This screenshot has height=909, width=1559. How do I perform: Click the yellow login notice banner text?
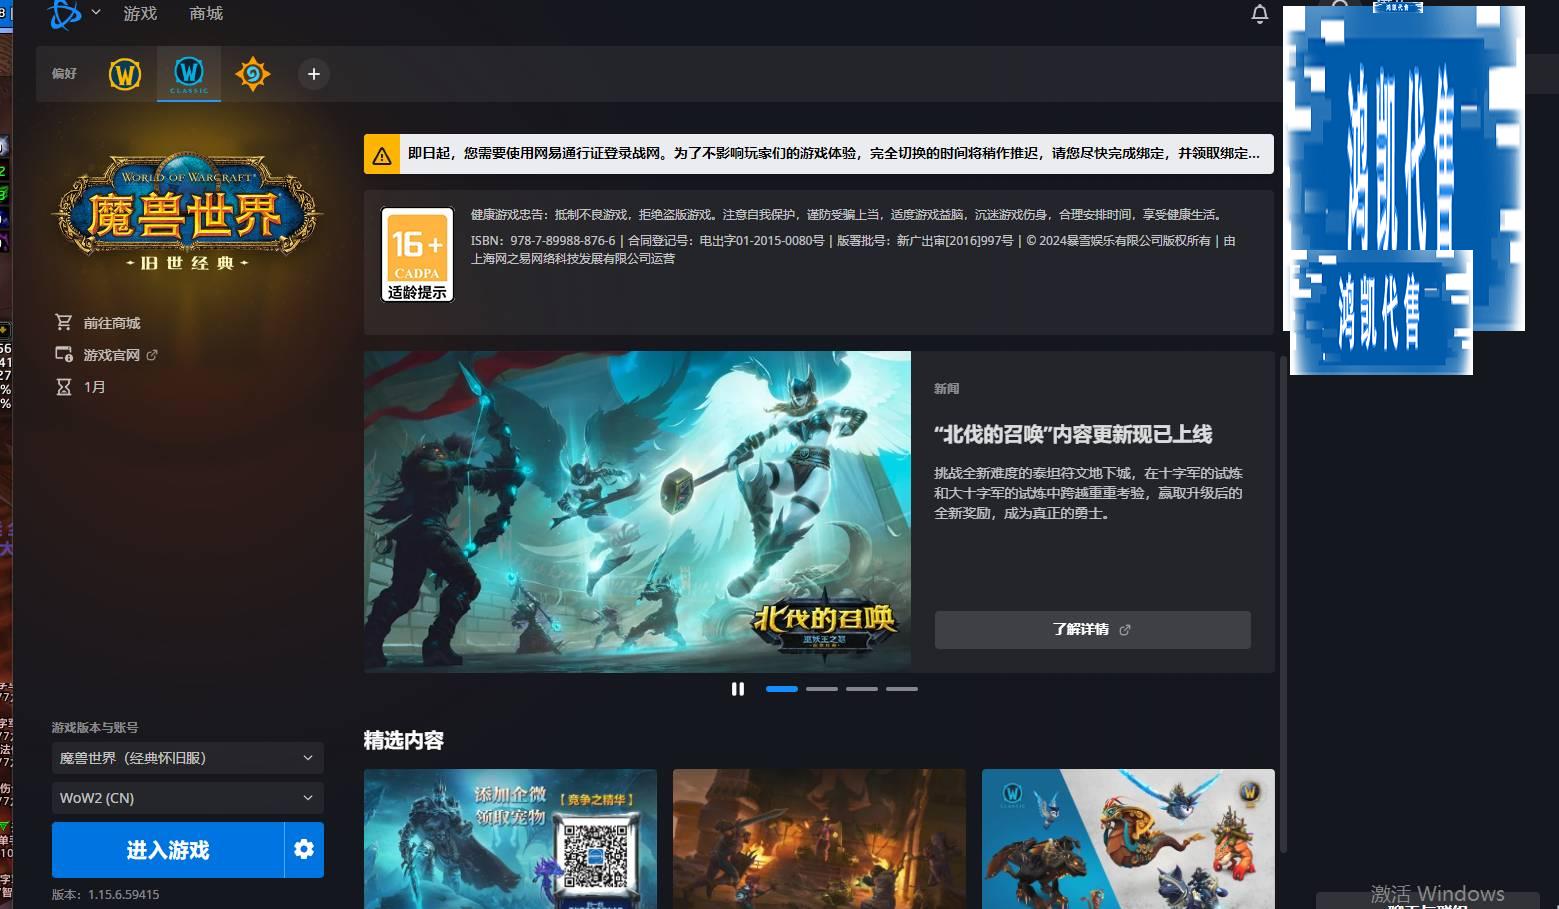click(834, 154)
